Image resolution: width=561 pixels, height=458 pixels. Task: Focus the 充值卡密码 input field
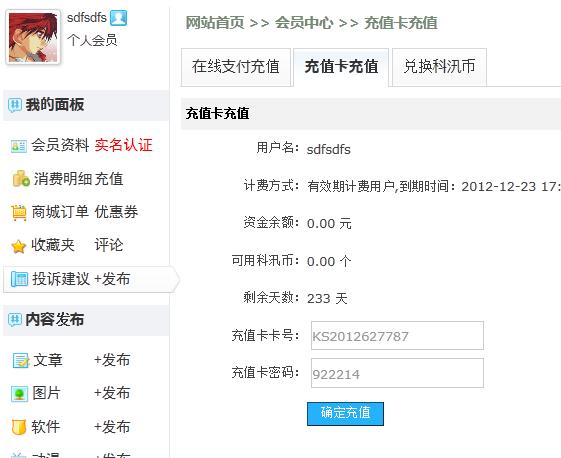(397, 373)
